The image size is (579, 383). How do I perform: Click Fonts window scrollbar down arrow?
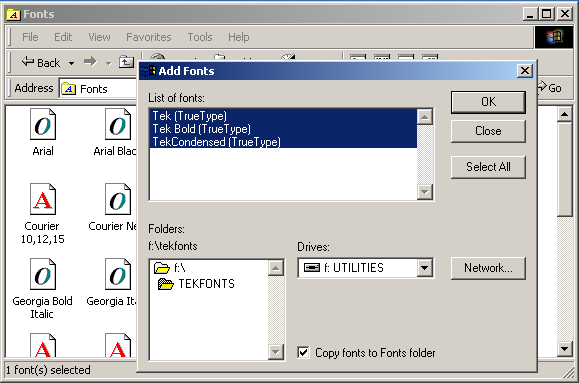(x=564, y=348)
